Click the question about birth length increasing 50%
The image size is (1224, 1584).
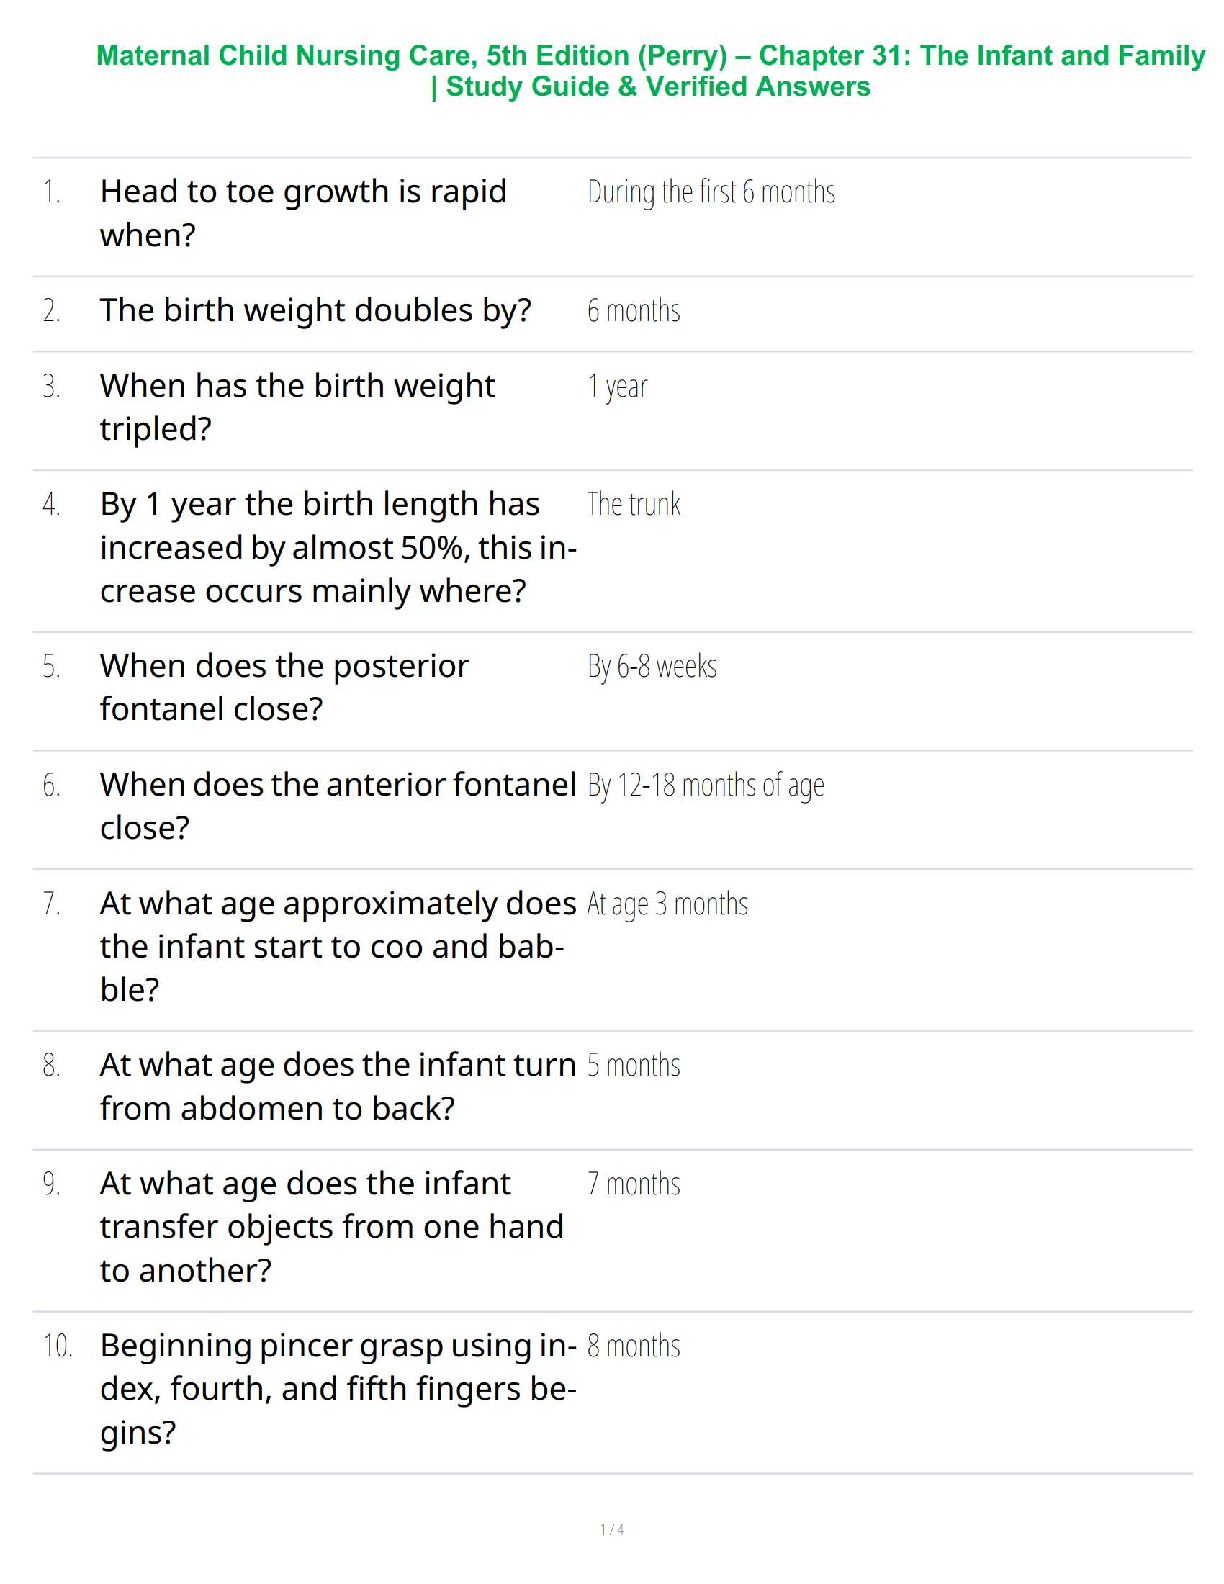338,547
